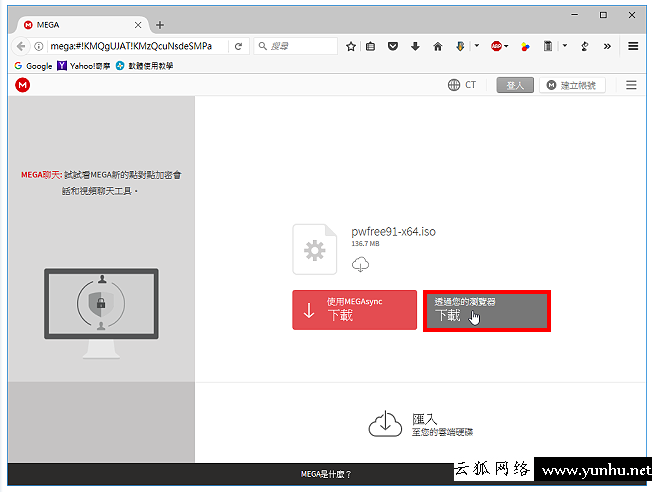Click the pwfree91-x64.iso file name
This screenshot has width=655, height=492.
click(394, 232)
